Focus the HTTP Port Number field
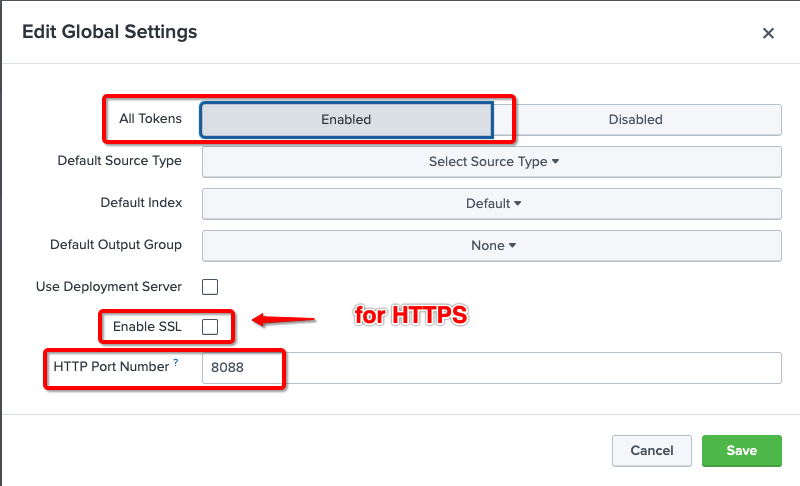Image resolution: width=800 pixels, height=486 pixels. point(490,367)
